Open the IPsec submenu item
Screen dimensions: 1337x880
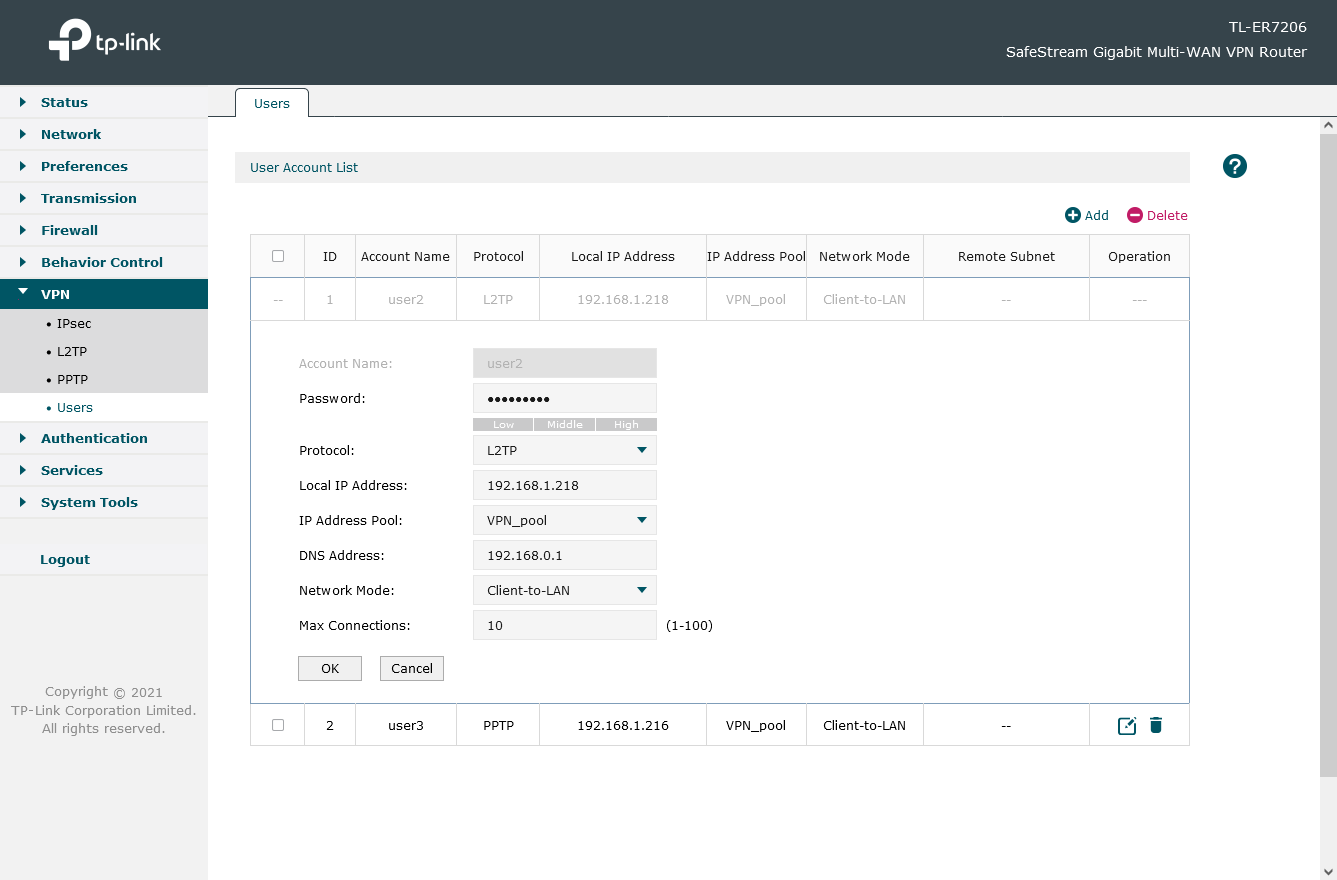(x=74, y=324)
